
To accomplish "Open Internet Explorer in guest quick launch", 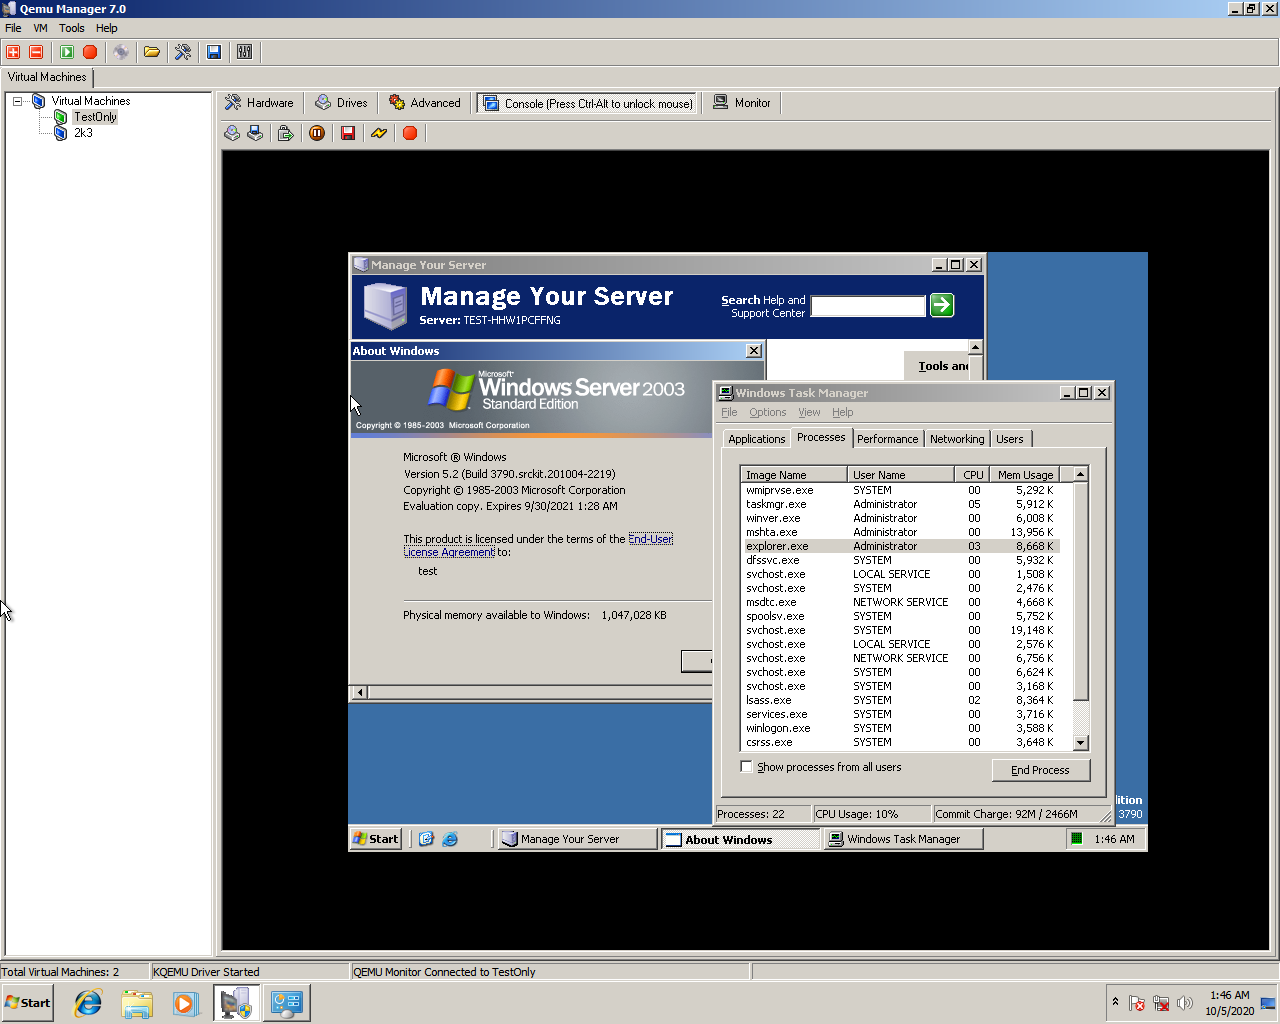I will click(x=450, y=839).
